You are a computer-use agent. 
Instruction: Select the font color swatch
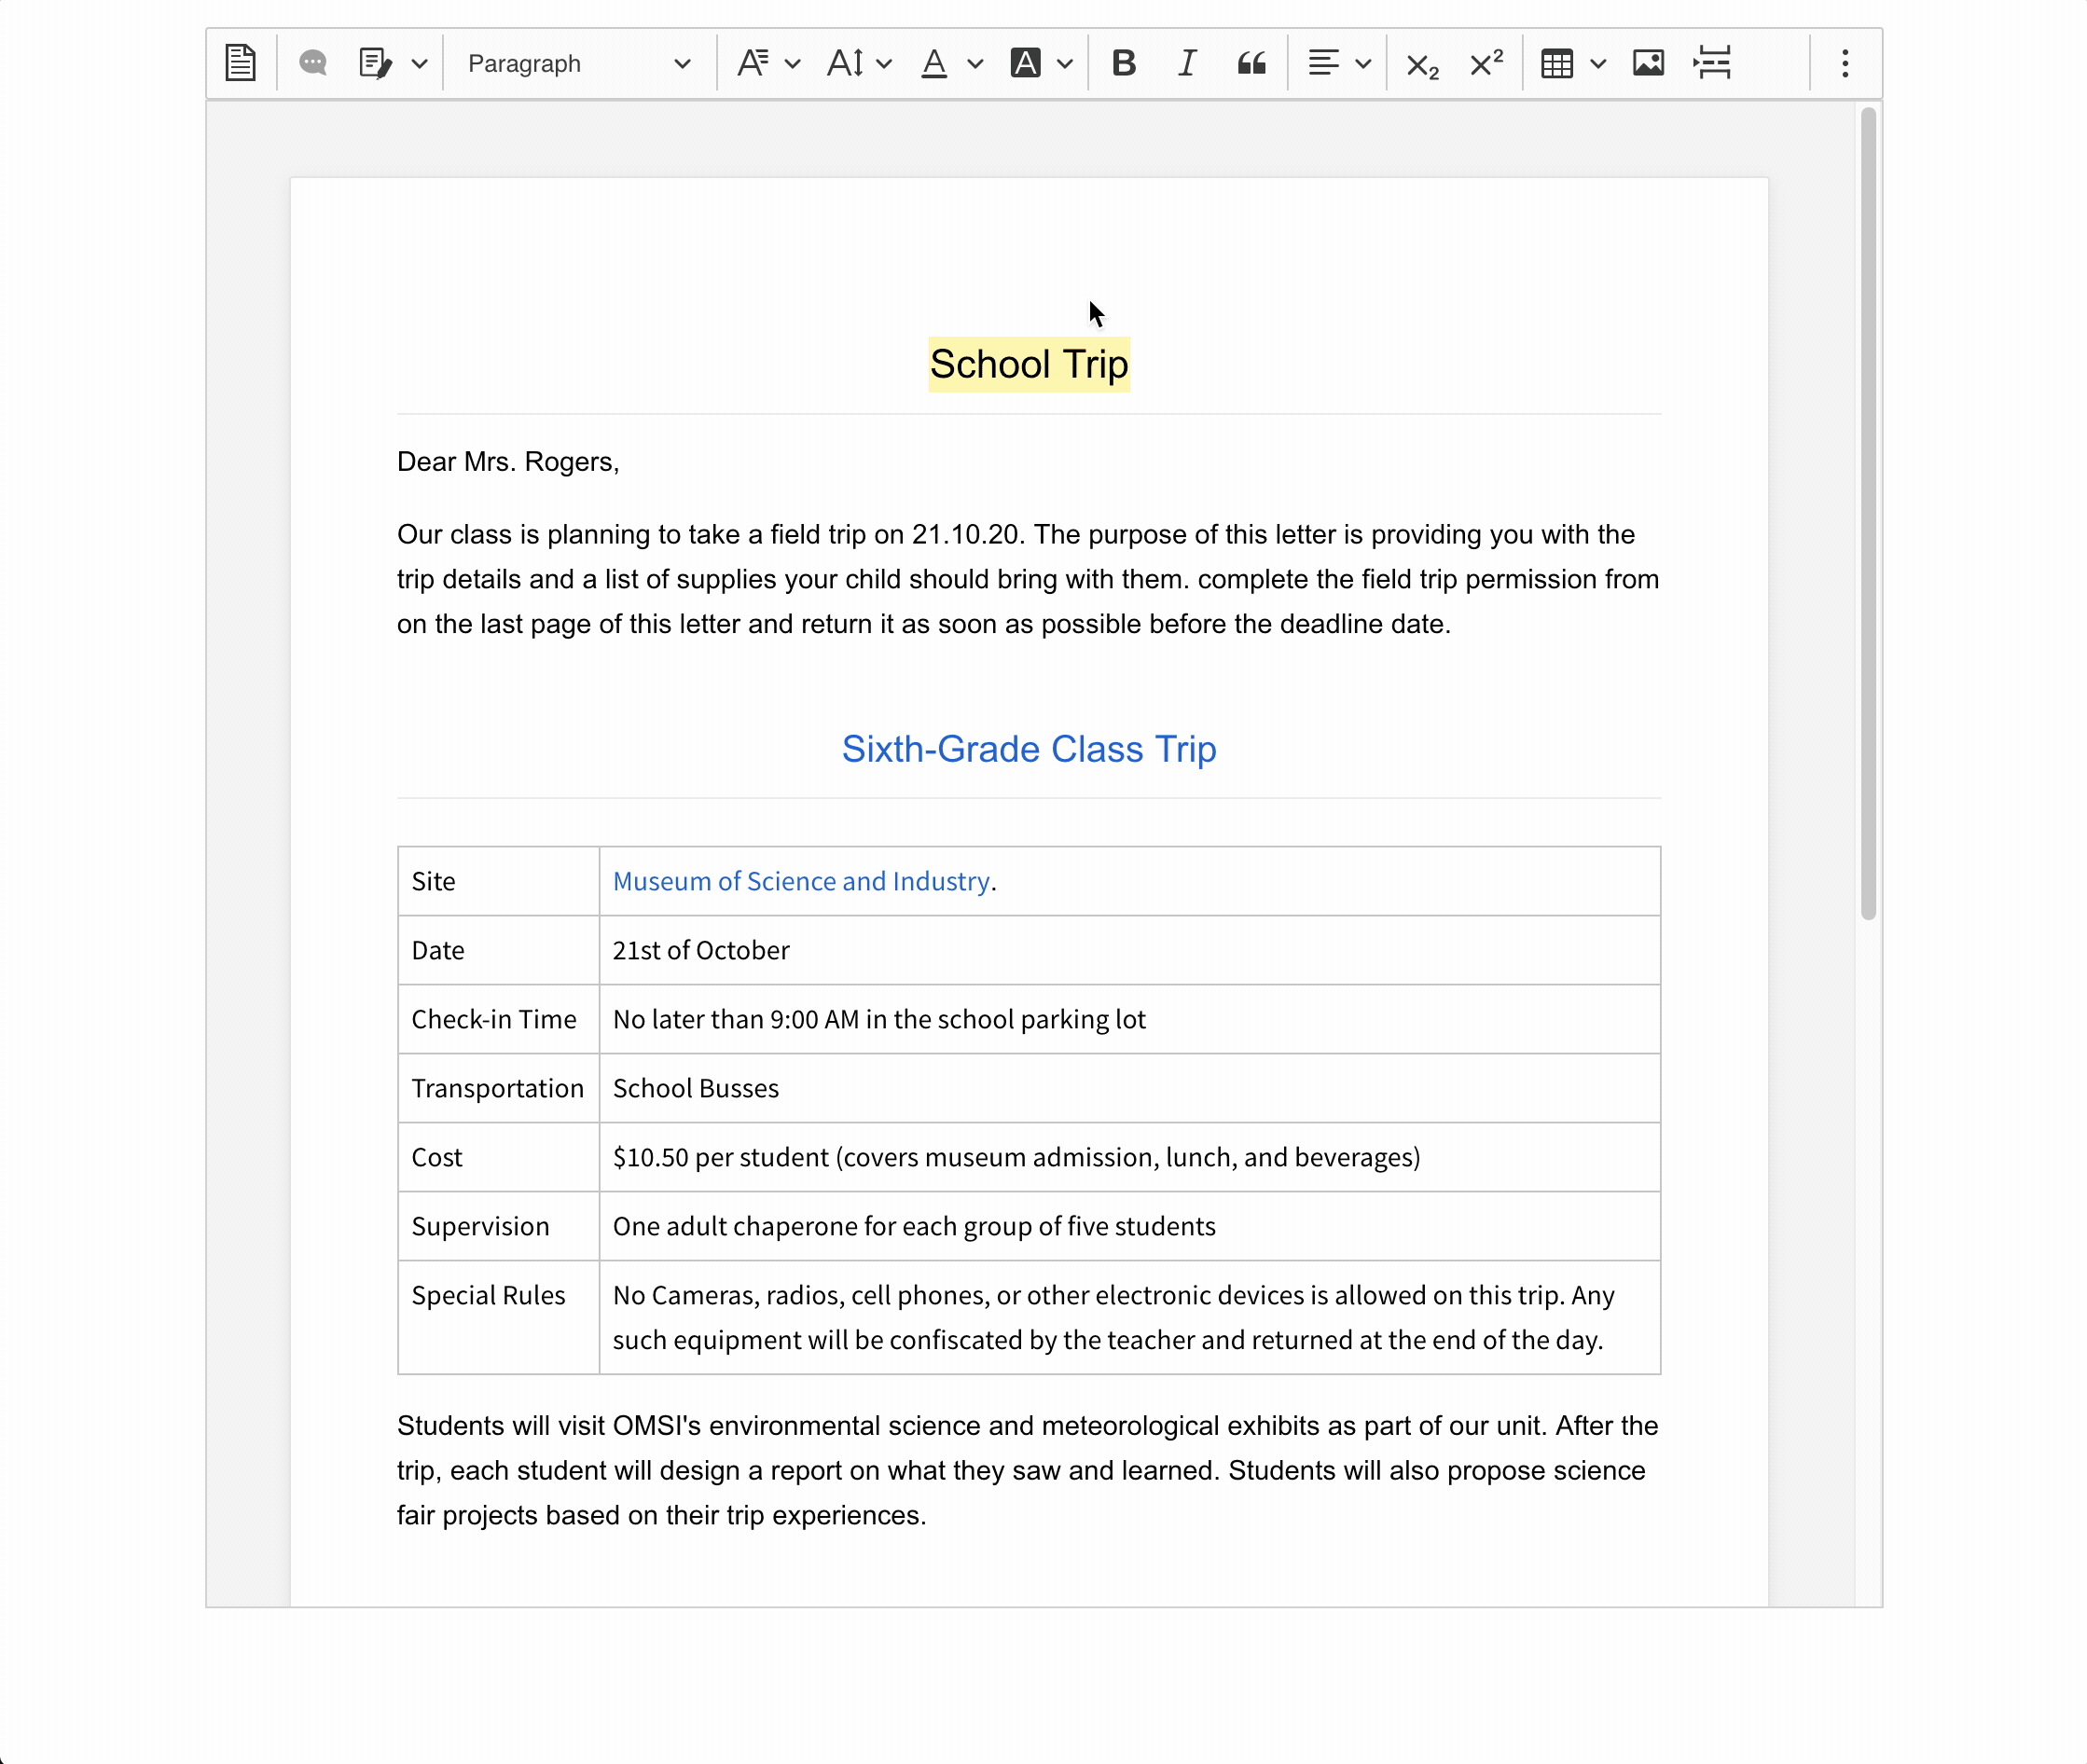tap(935, 63)
